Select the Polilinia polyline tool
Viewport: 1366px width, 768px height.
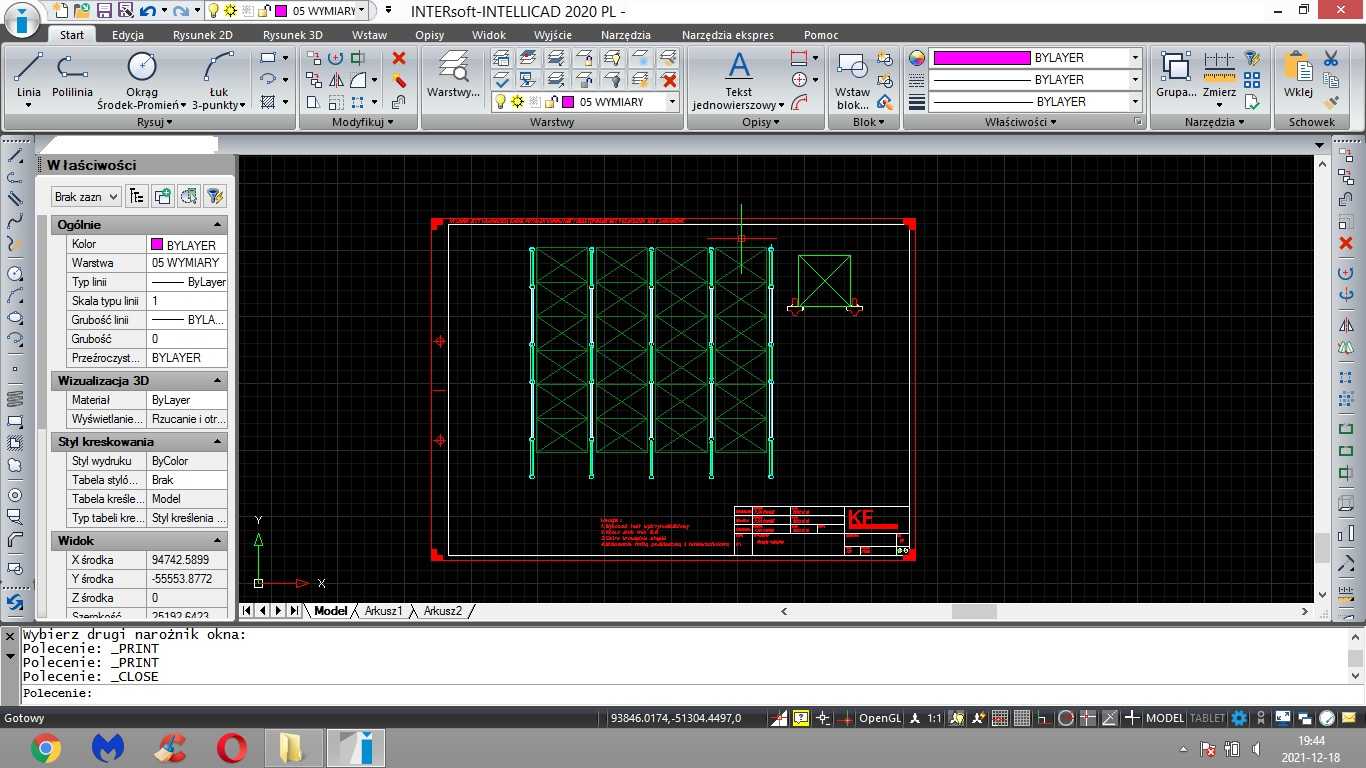pos(72,76)
